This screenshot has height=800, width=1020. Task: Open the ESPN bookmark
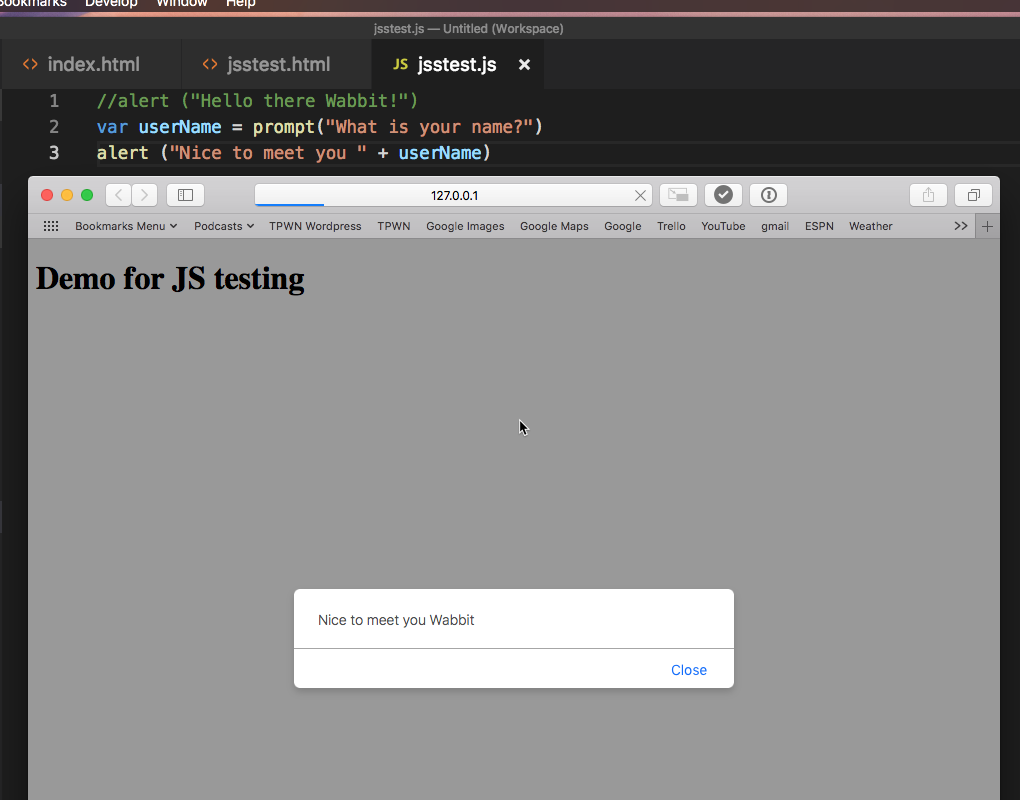(x=819, y=226)
